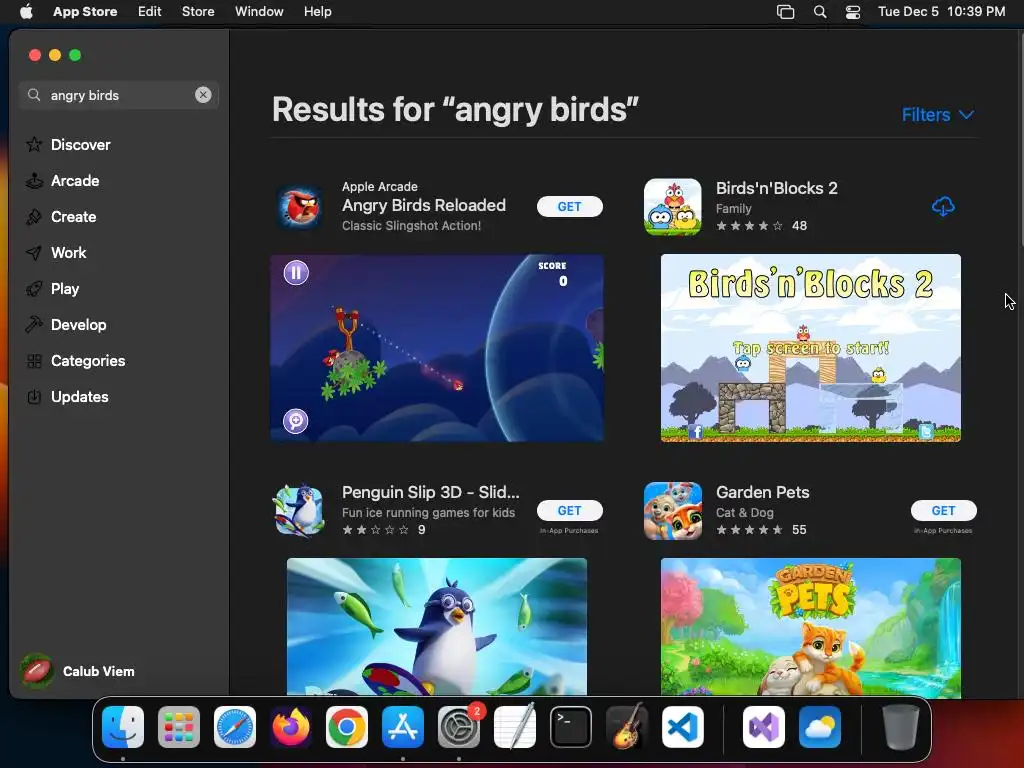This screenshot has width=1024, height=768.
Task: Get Garden Pets
Action: [944, 511]
